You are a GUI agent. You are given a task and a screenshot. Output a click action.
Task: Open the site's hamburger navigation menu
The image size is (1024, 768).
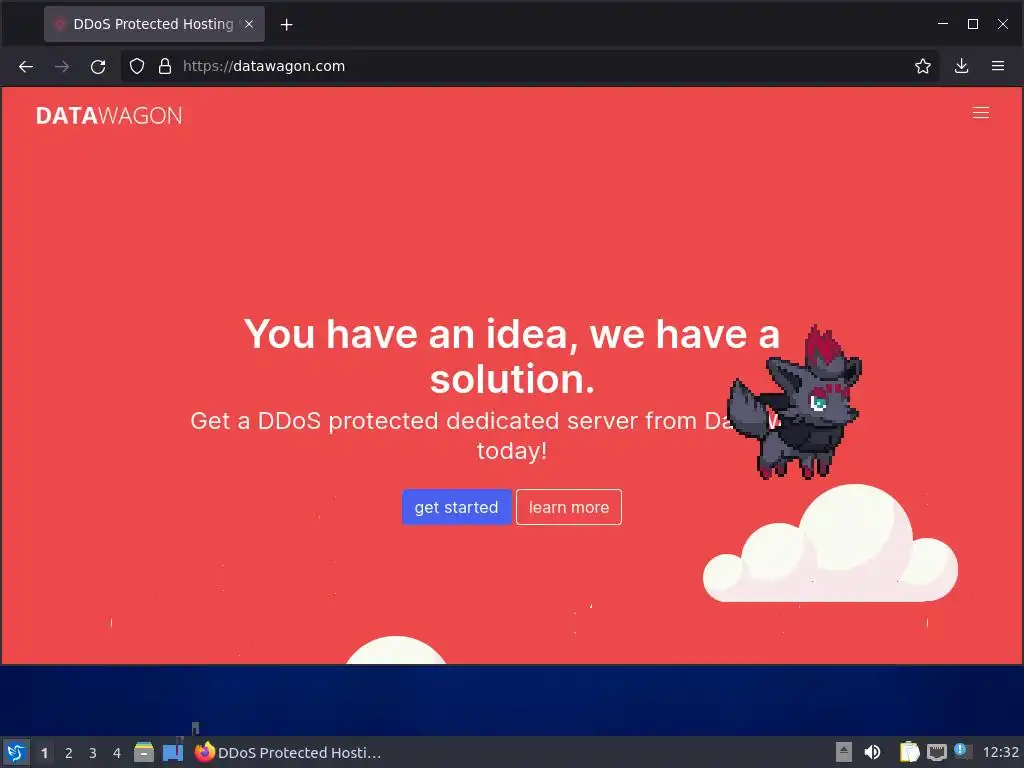coord(980,113)
